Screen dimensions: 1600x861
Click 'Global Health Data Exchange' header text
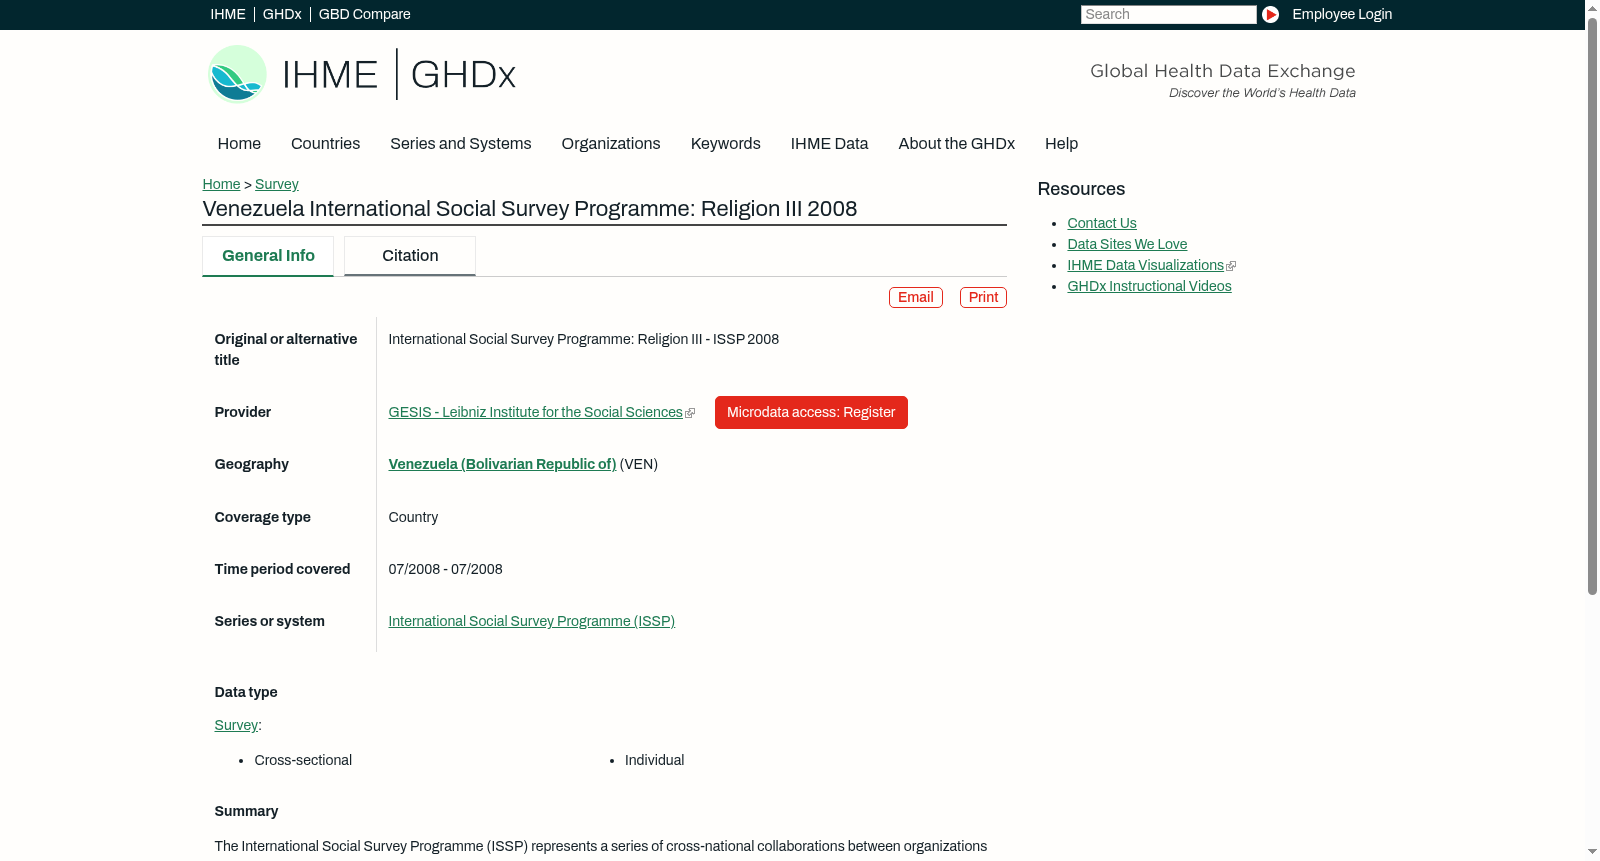pos(1222,71)
